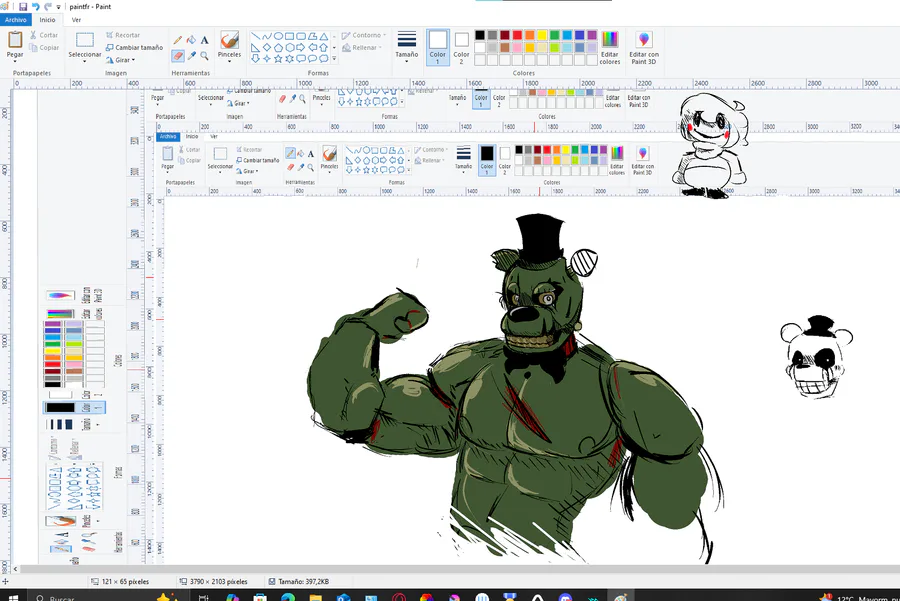Activate the Color 1 foreground button
Viewport: 900px width, 601px height.
[x=438, y=47]
